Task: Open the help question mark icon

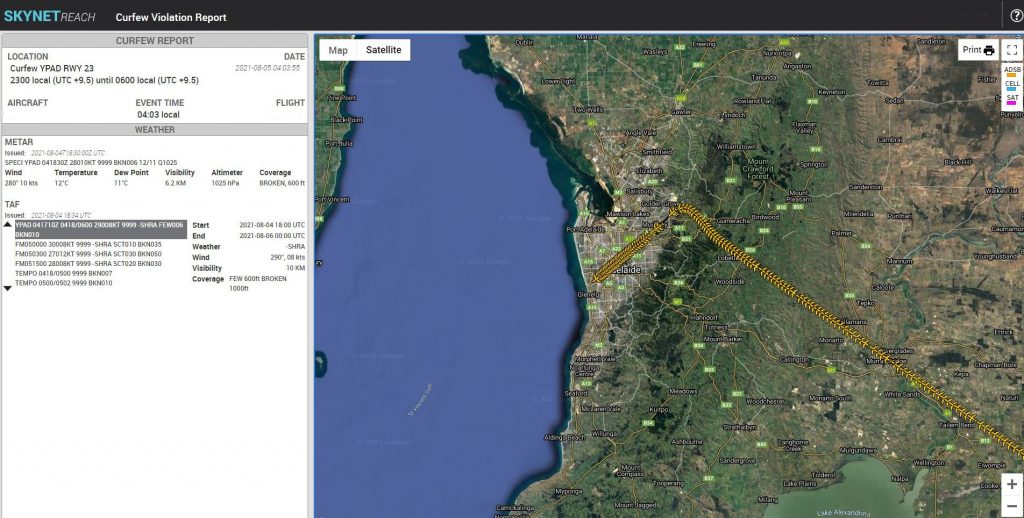Action: (1016, 16)
